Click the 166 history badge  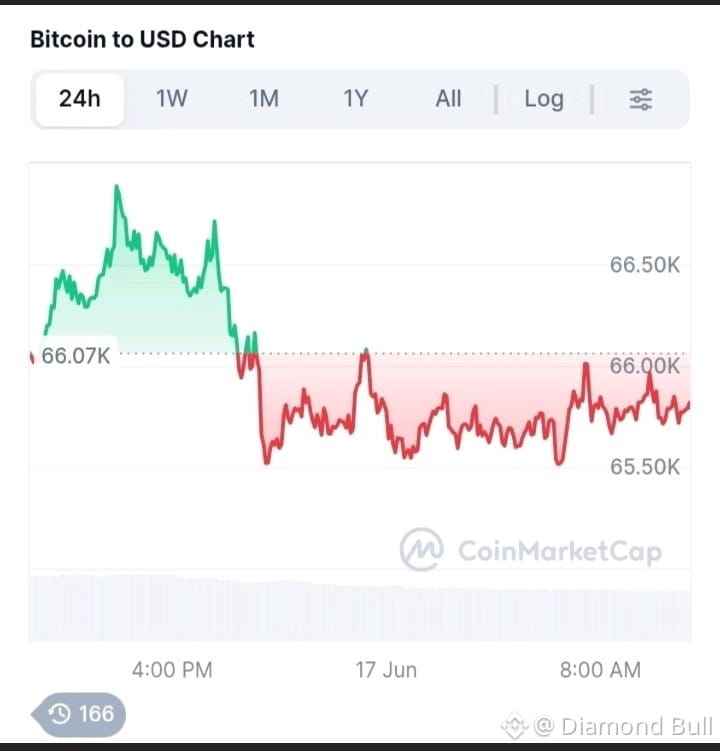pyautogui.click(x=79, y=714)
